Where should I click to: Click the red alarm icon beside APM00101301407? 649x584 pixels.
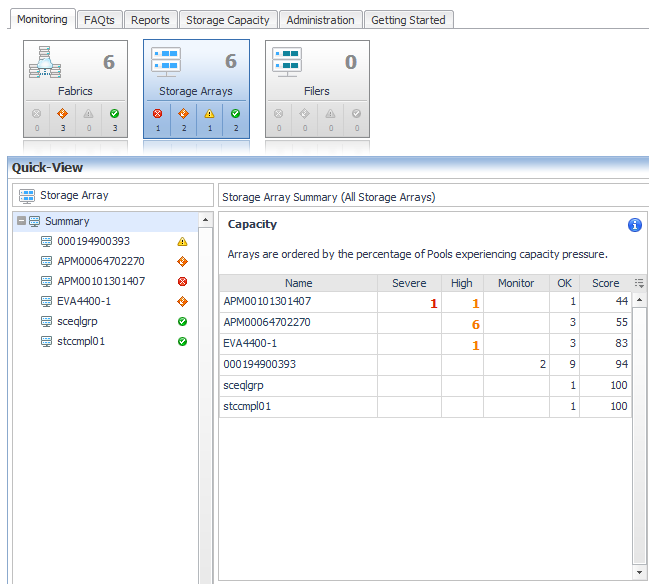[x=182, y=281]
